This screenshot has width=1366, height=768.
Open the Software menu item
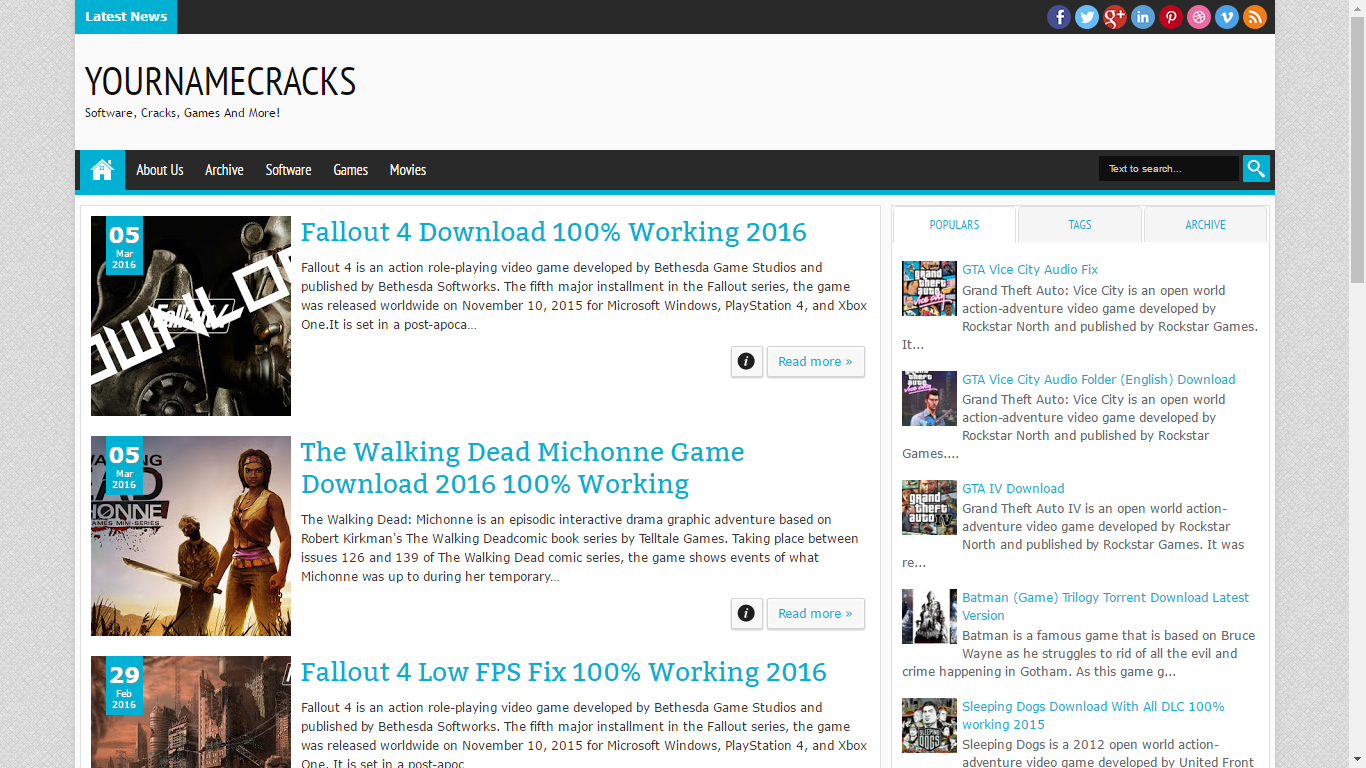[288, 170]
